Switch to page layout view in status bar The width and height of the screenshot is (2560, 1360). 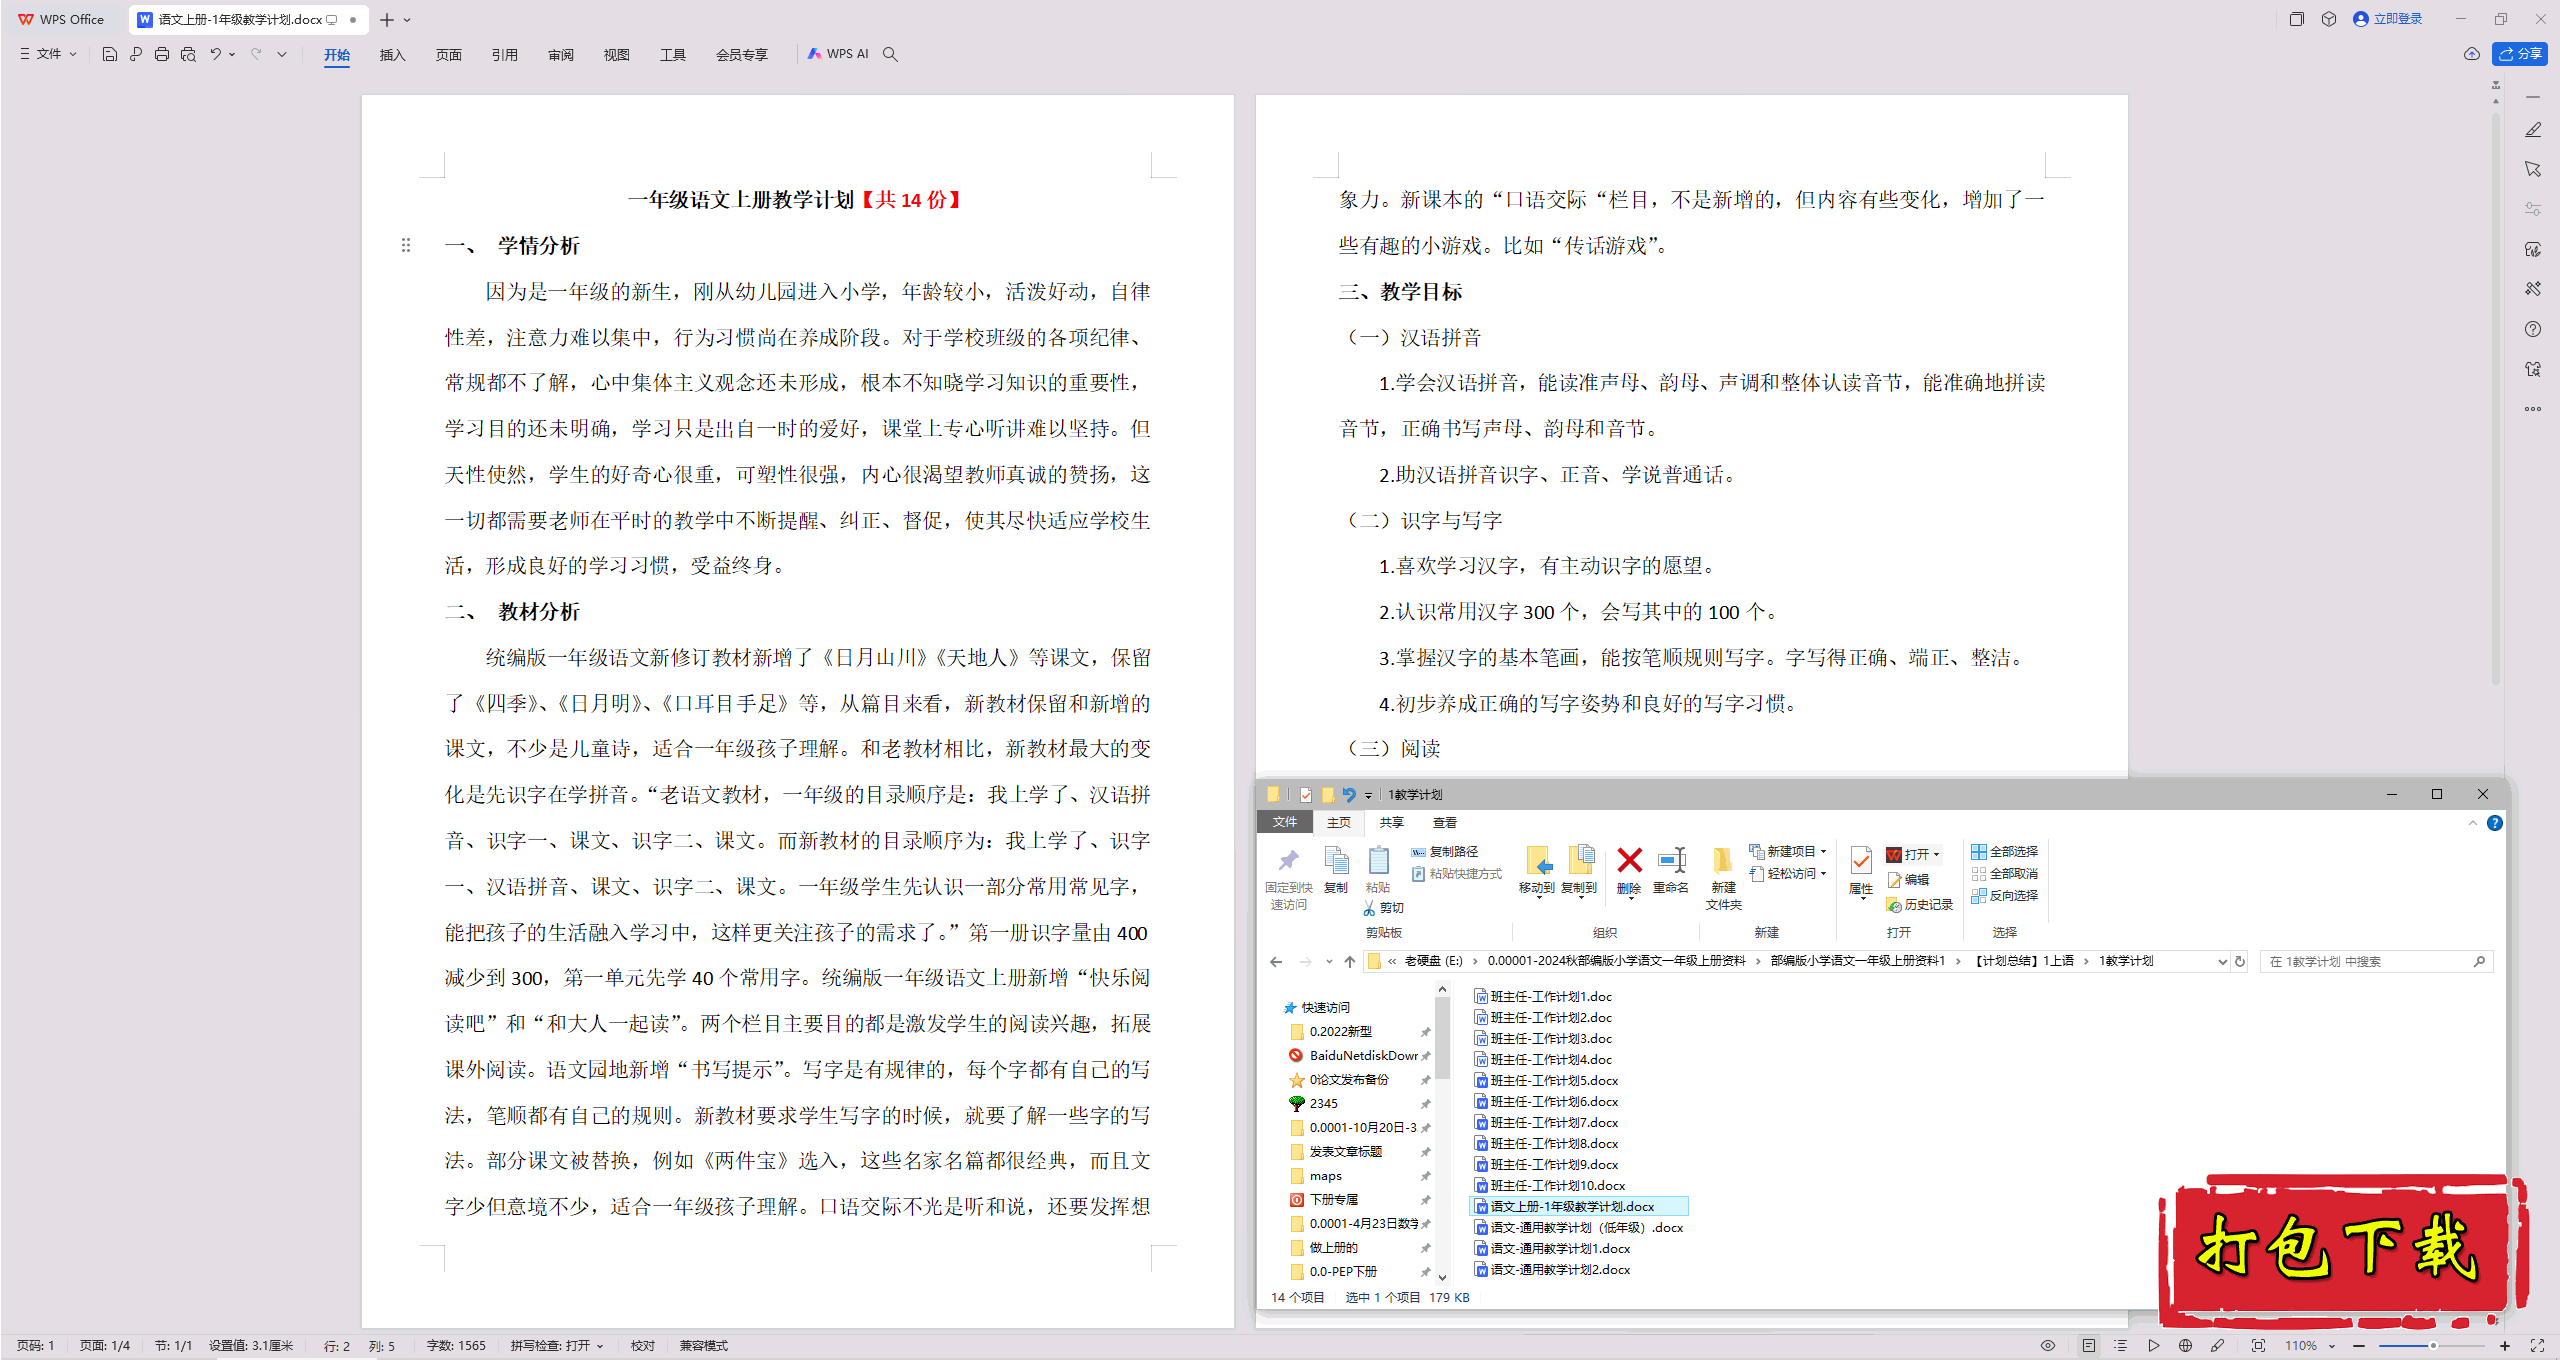[2089, 1346]
